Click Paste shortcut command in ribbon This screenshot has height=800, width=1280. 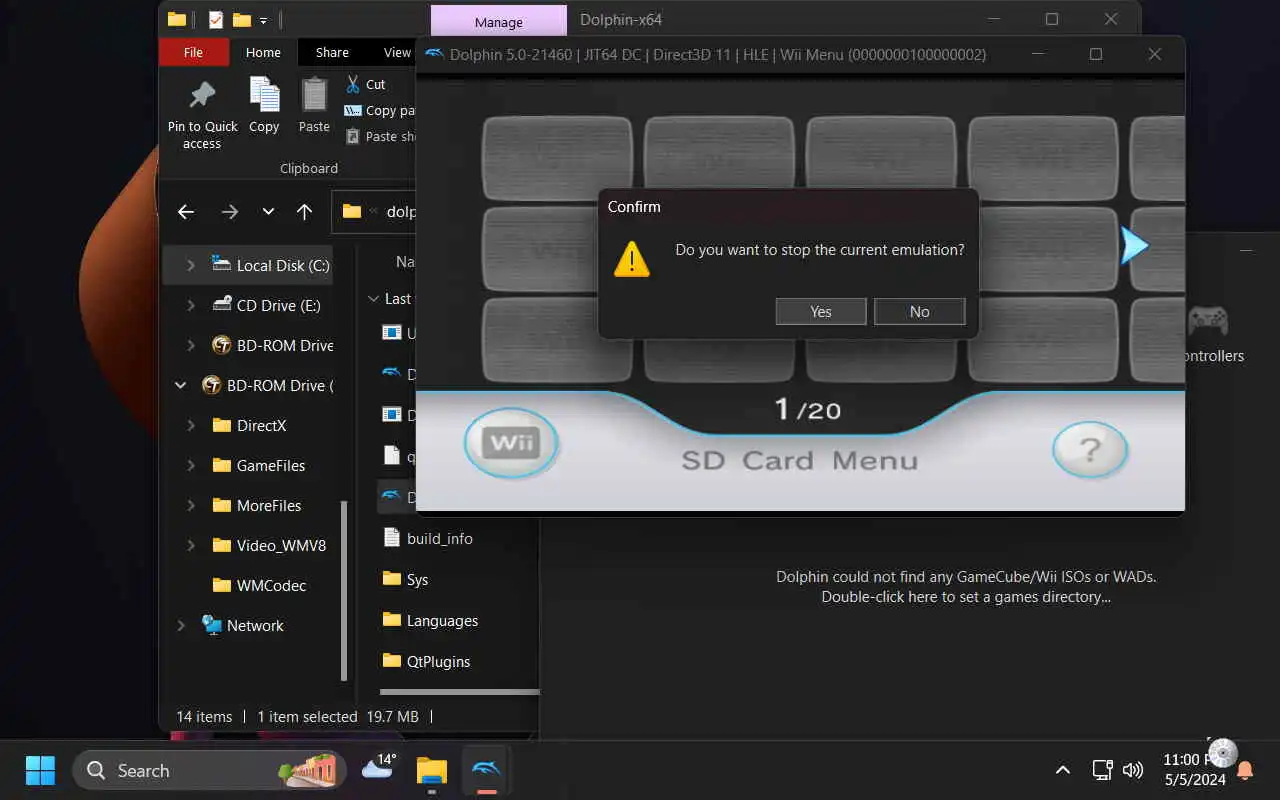click(x=380, y=136)
